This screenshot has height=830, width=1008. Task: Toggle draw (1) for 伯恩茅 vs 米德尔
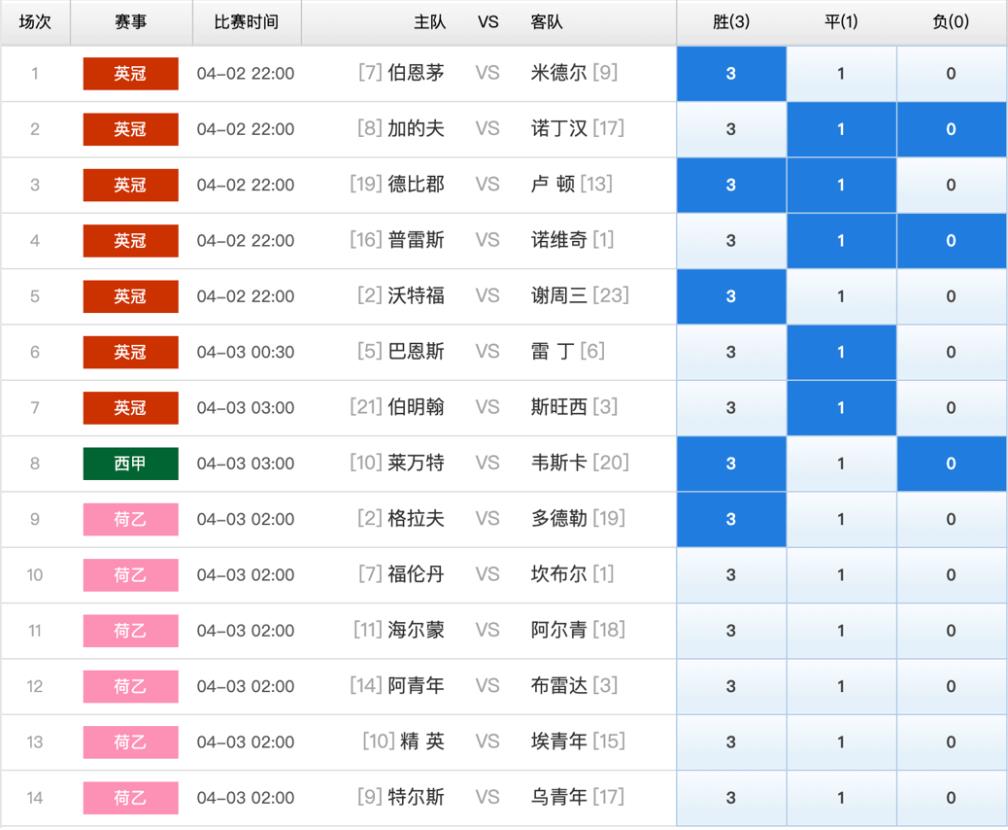(841, 73)
